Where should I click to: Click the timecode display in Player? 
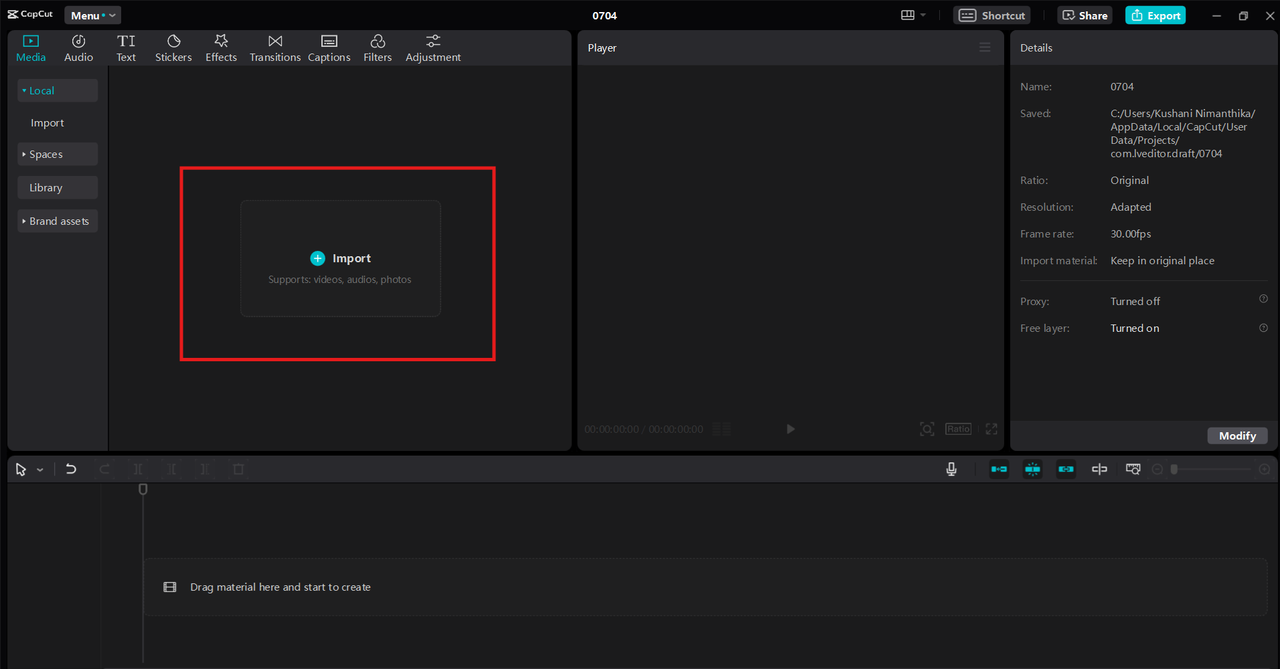coord(644,429)
